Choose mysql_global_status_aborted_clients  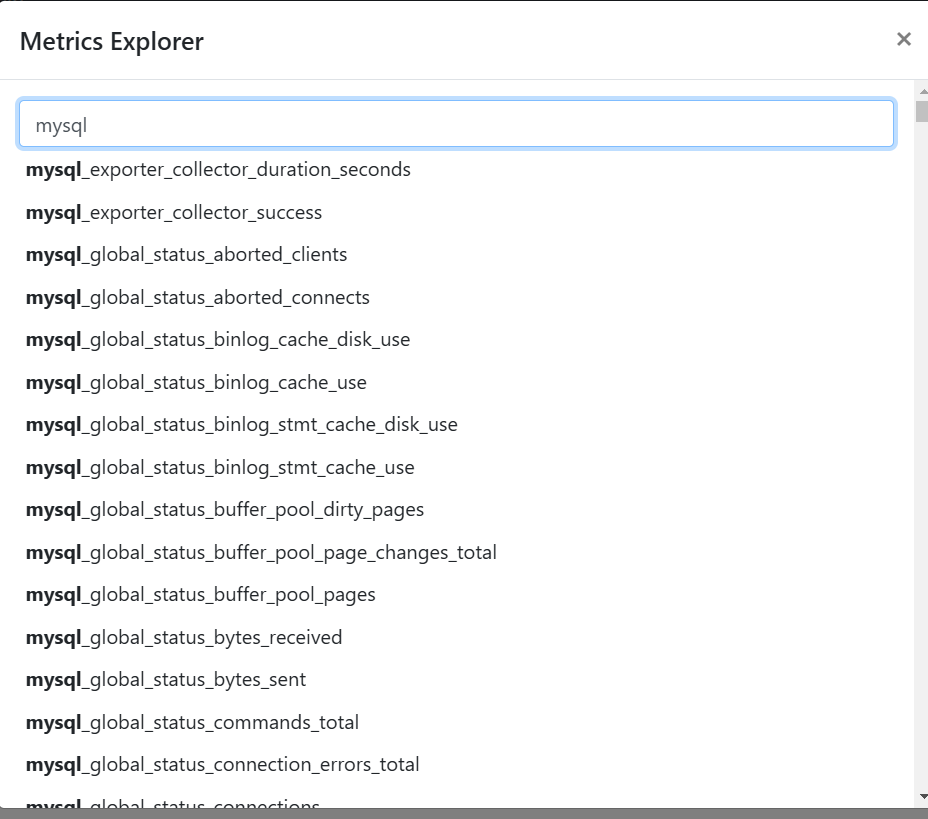pyautogui.click(x=186, y=255)
